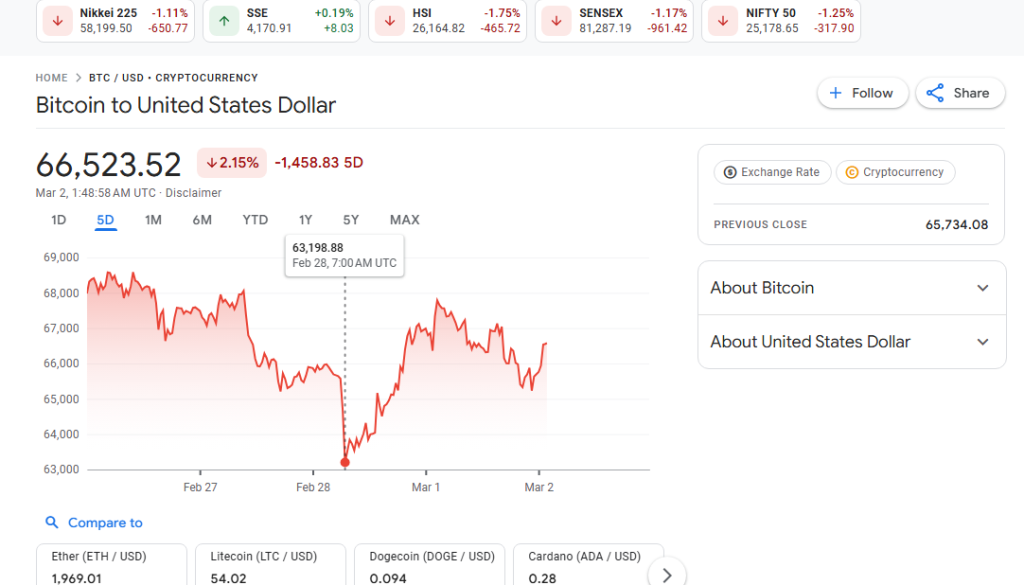Open the Disclaimer link

tap(194, 192)
